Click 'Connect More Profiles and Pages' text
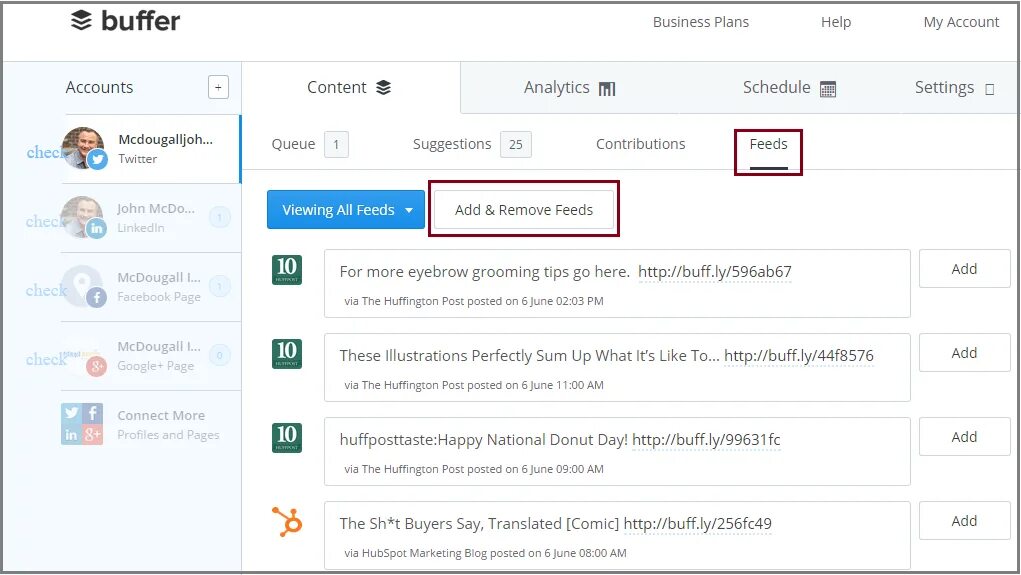 (168, 425)
